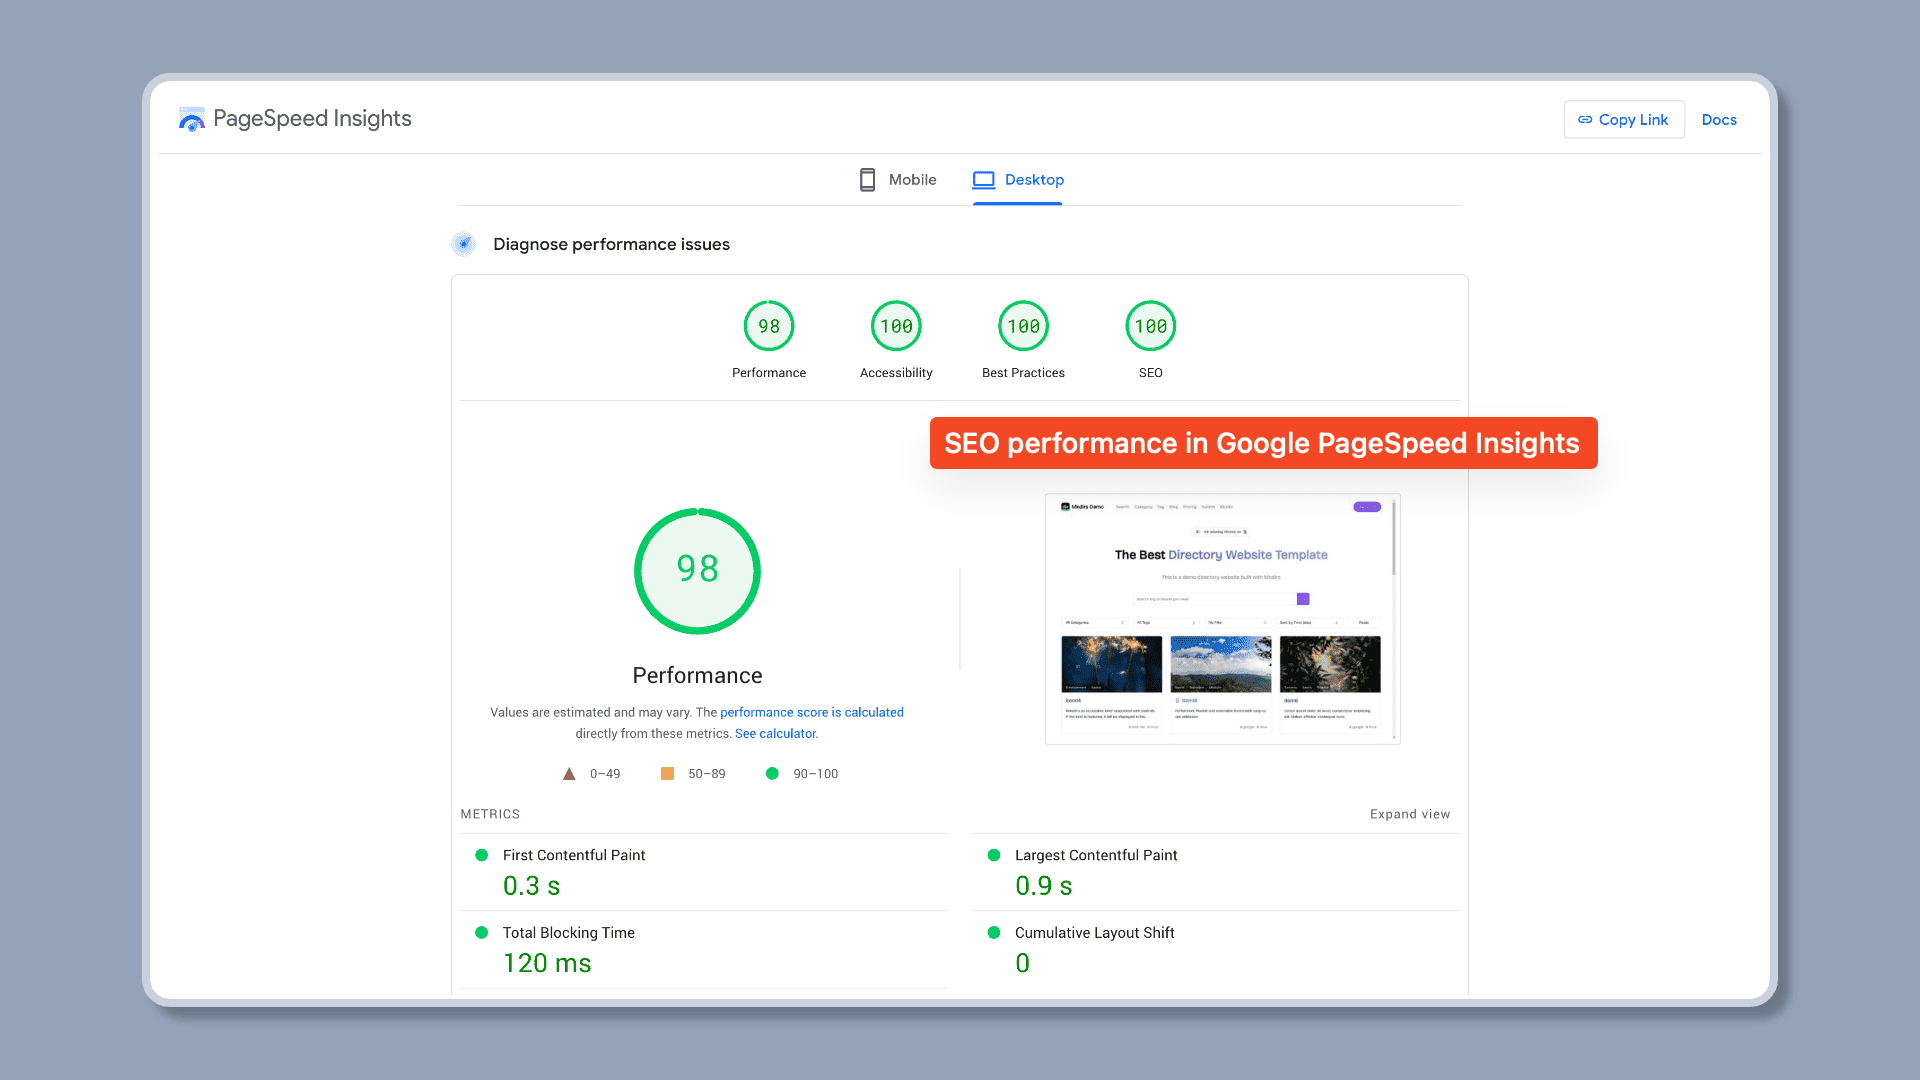Open Expand view for metrics

[x=1410, y=813]
